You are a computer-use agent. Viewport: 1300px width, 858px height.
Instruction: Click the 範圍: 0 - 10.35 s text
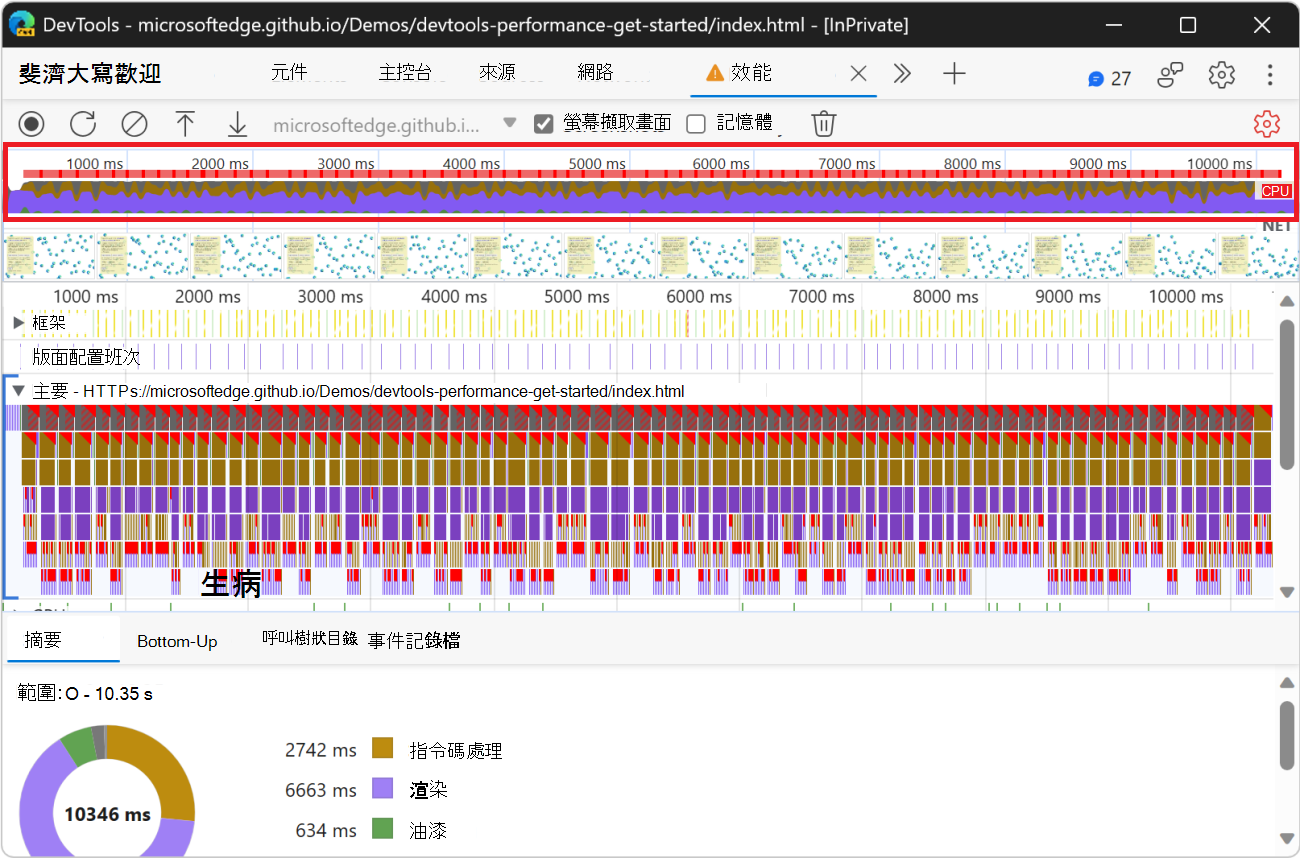tap(85, 693)
